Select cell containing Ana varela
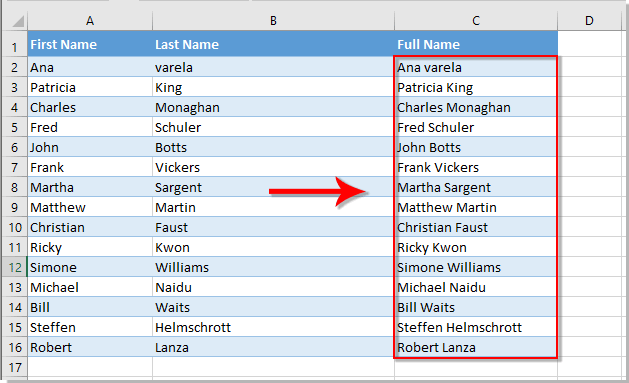This screenshot has width=629, height=383. [476, 67]
